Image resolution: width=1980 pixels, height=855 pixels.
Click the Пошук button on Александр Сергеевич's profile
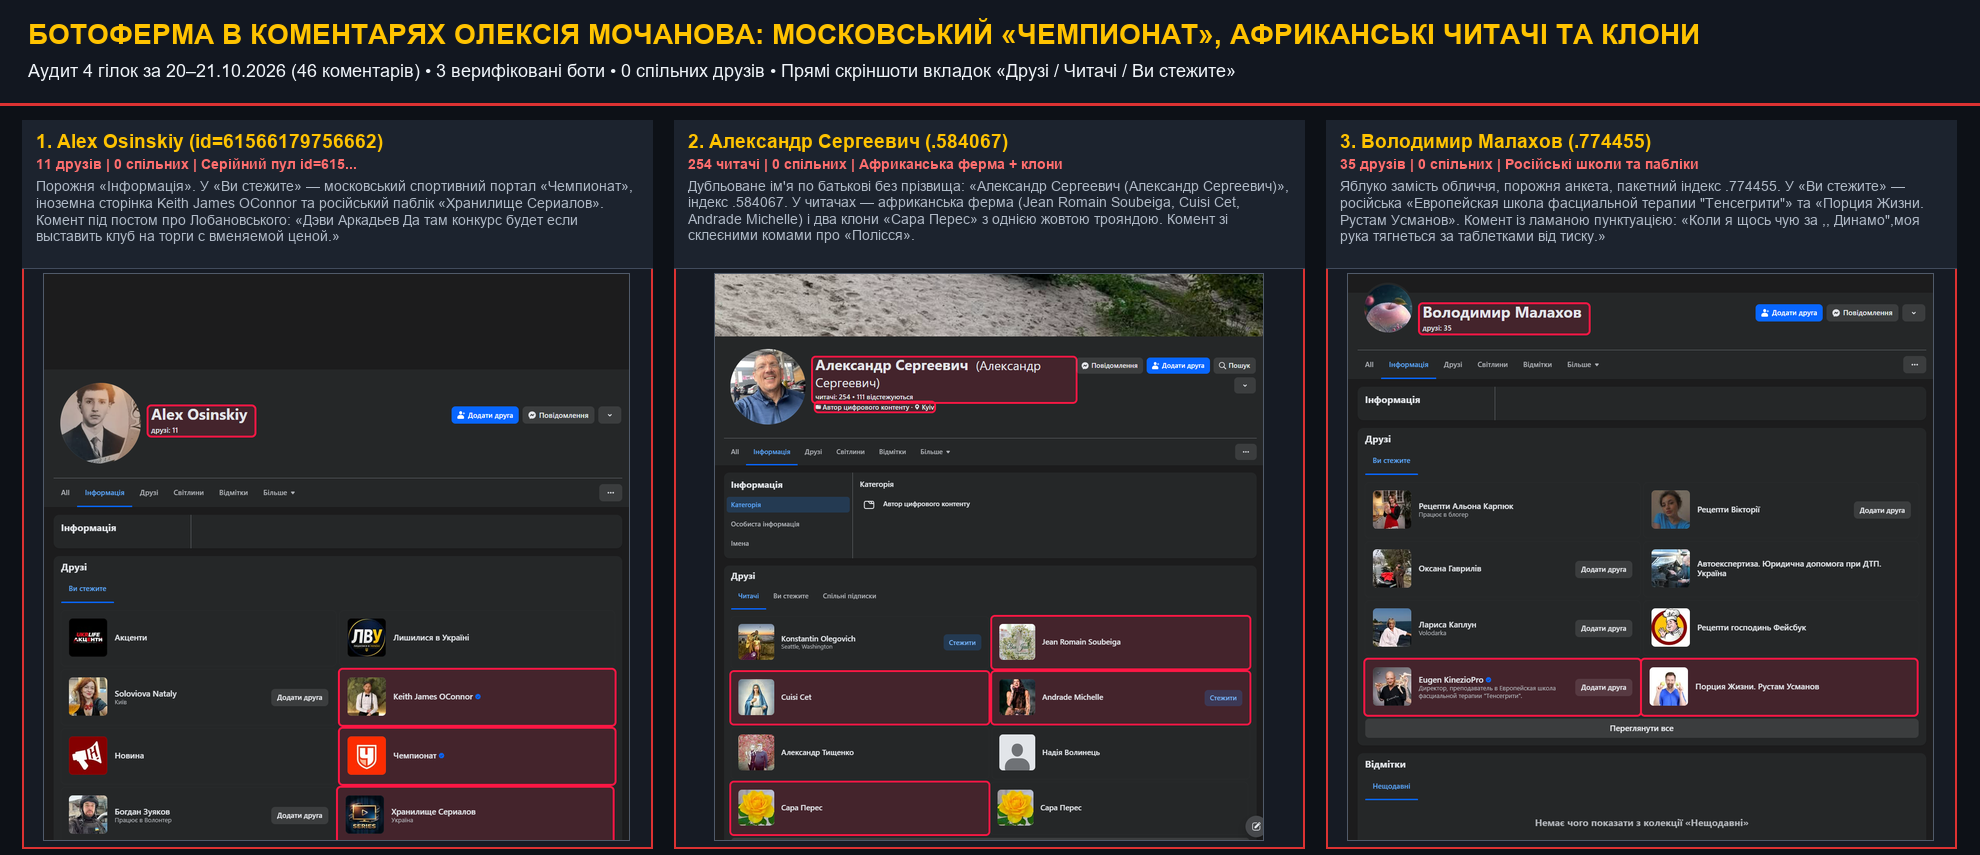[1235, 366]
